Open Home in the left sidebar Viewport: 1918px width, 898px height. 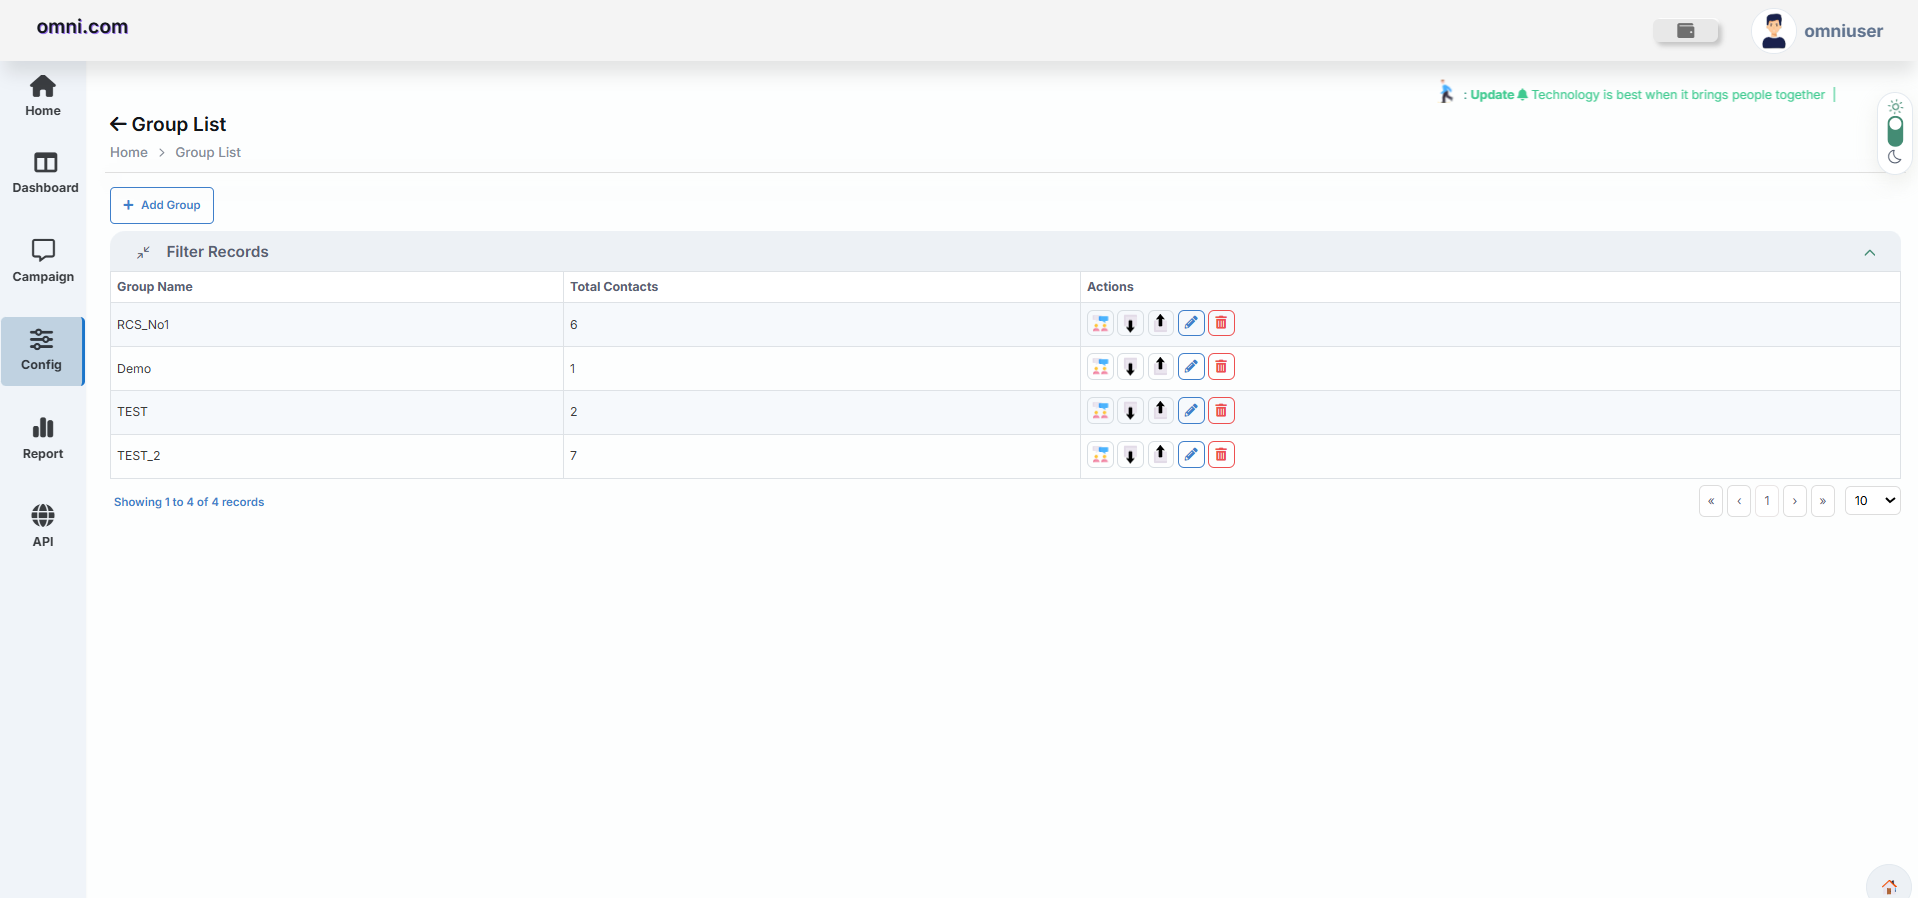pos(43,96)
